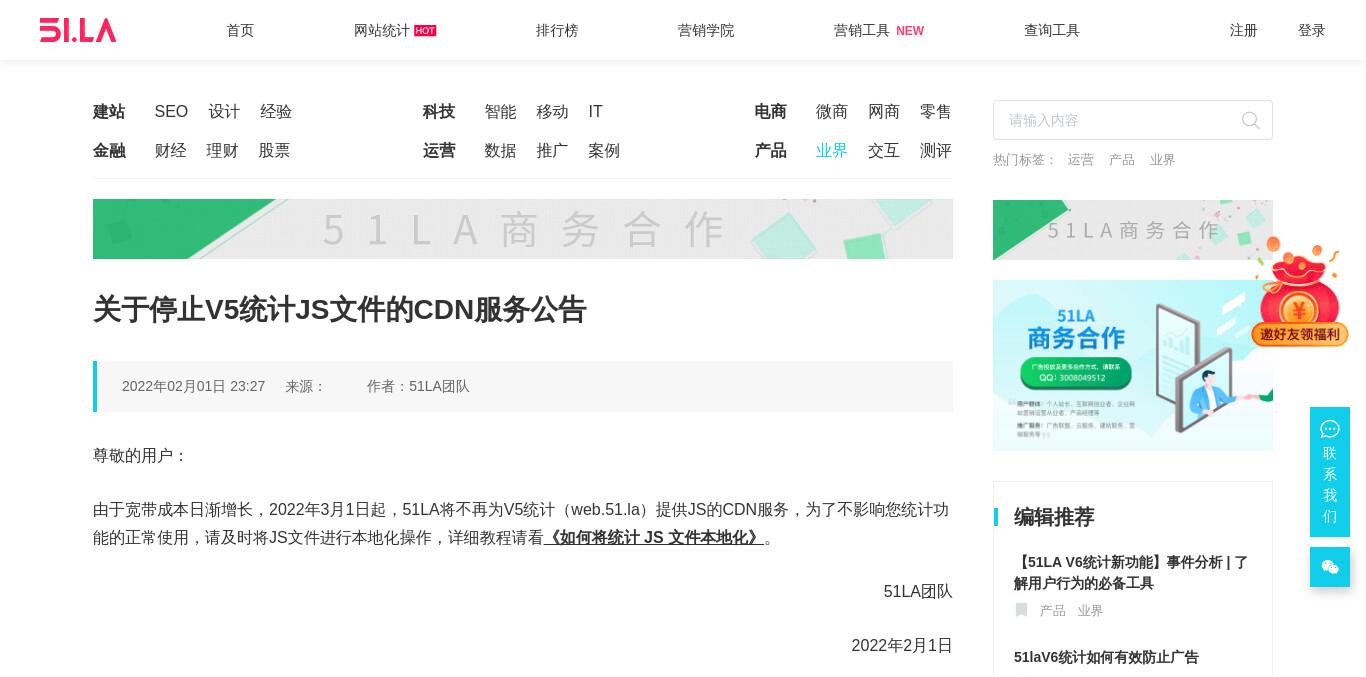
Task: Click the 51.LA logo
Action: pyautogui.click(x=78, y=30)
